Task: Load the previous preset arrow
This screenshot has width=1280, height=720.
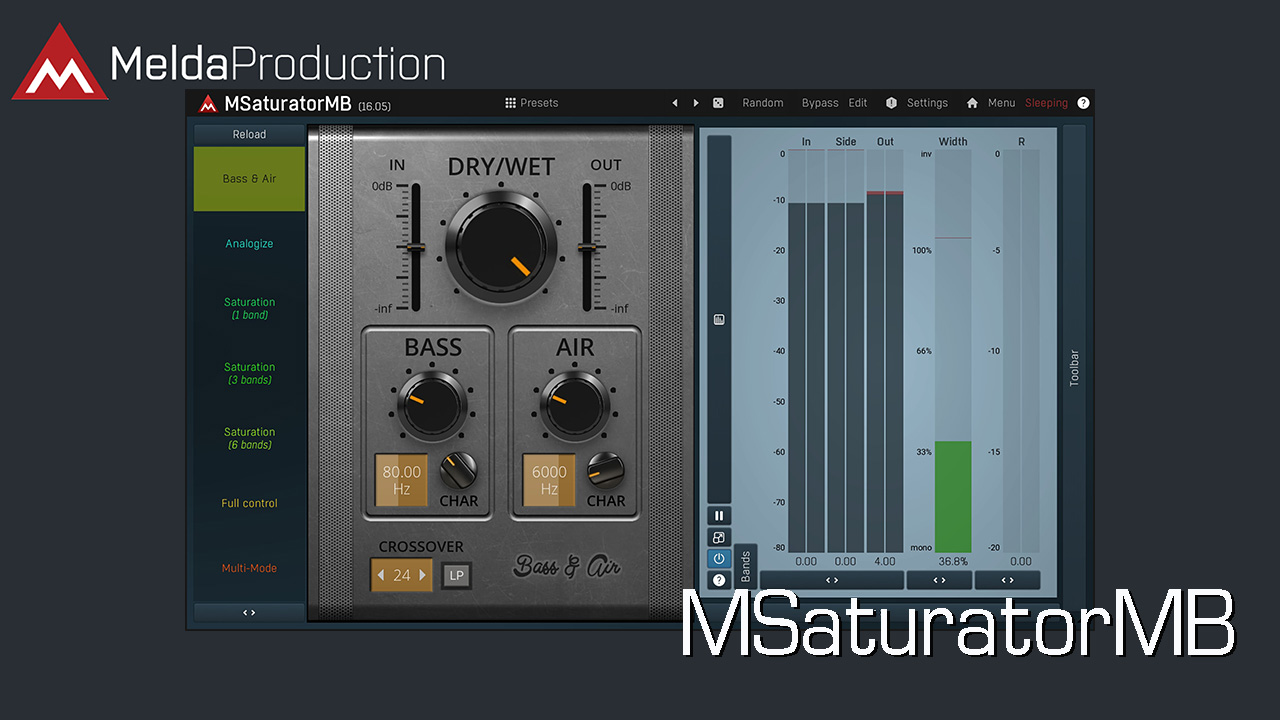Action: tap(675, 103)
